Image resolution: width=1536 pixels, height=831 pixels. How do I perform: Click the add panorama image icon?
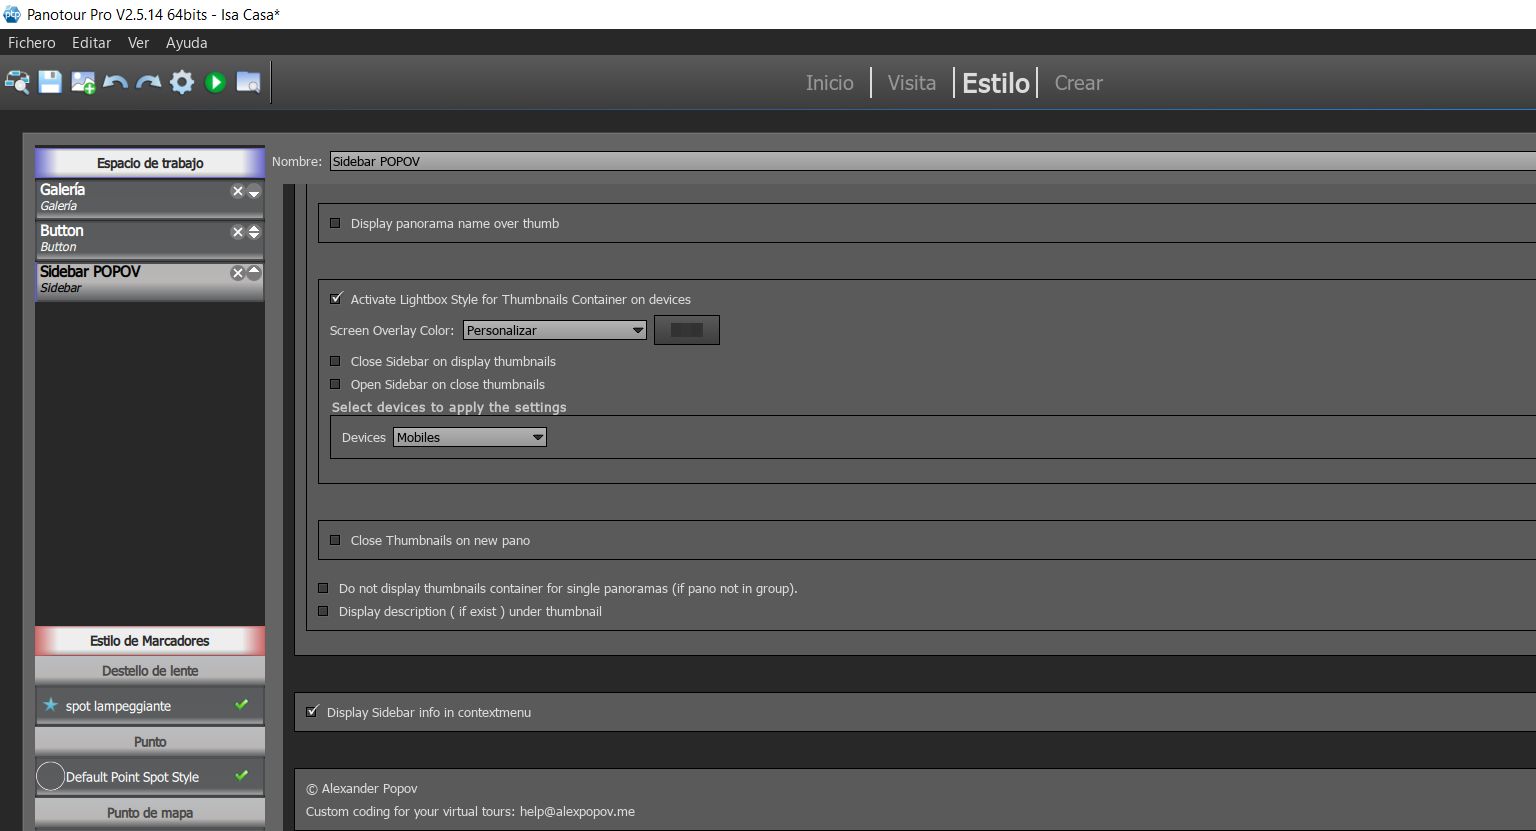coord(83,83)
